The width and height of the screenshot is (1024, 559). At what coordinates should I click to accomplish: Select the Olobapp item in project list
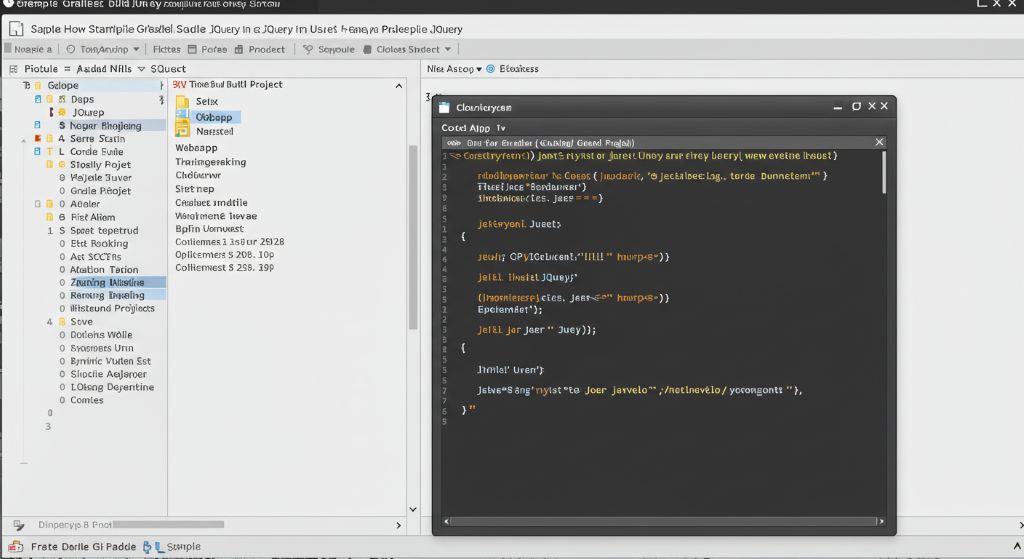(x=213, y=117)
